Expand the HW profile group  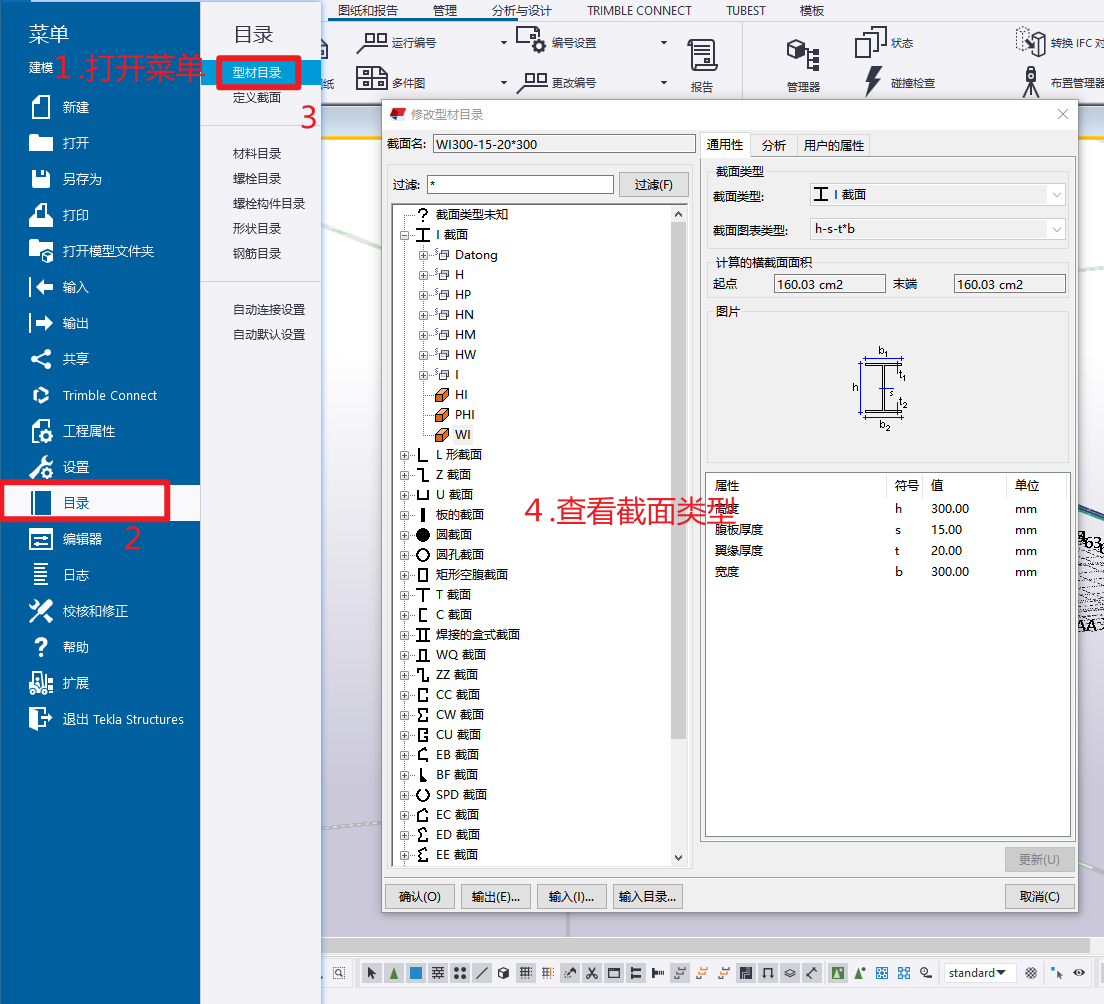tap(423, 355)
